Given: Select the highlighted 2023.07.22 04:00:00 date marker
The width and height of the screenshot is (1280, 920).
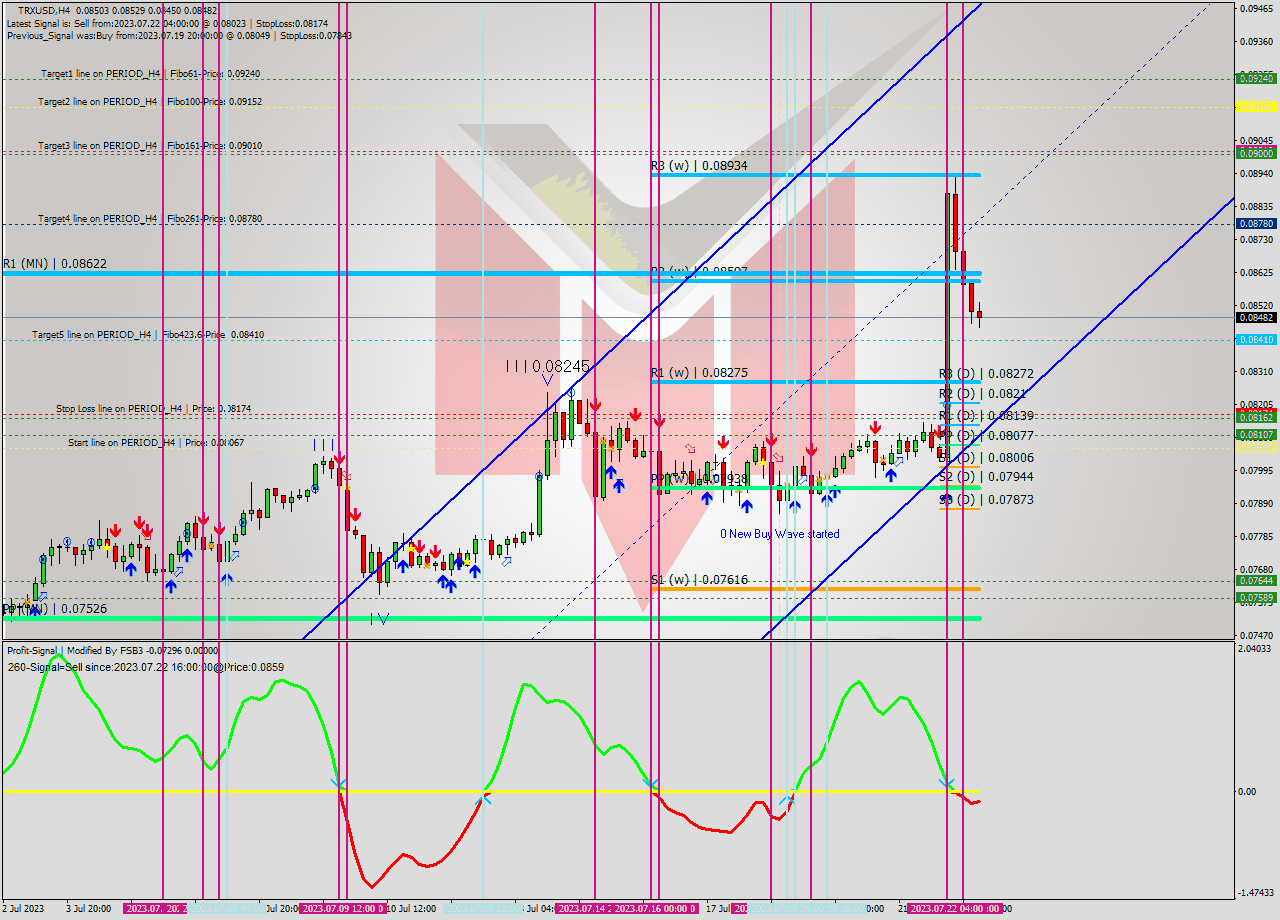Looking at the screenshot, I should coord(953,908).
